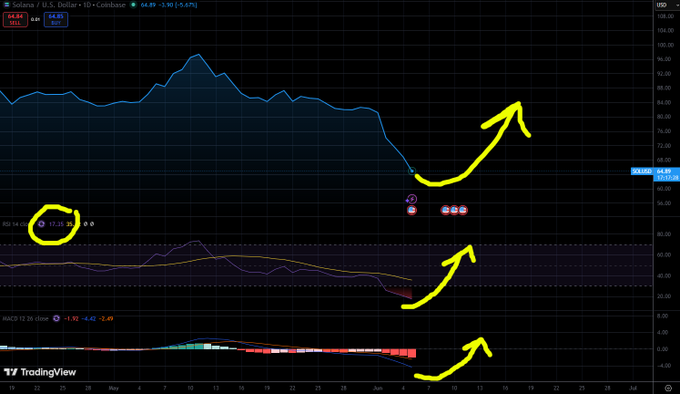
Task: Click the MACD value -2.49 in orange
Action: pyautogui.click(x=106, y=319)
